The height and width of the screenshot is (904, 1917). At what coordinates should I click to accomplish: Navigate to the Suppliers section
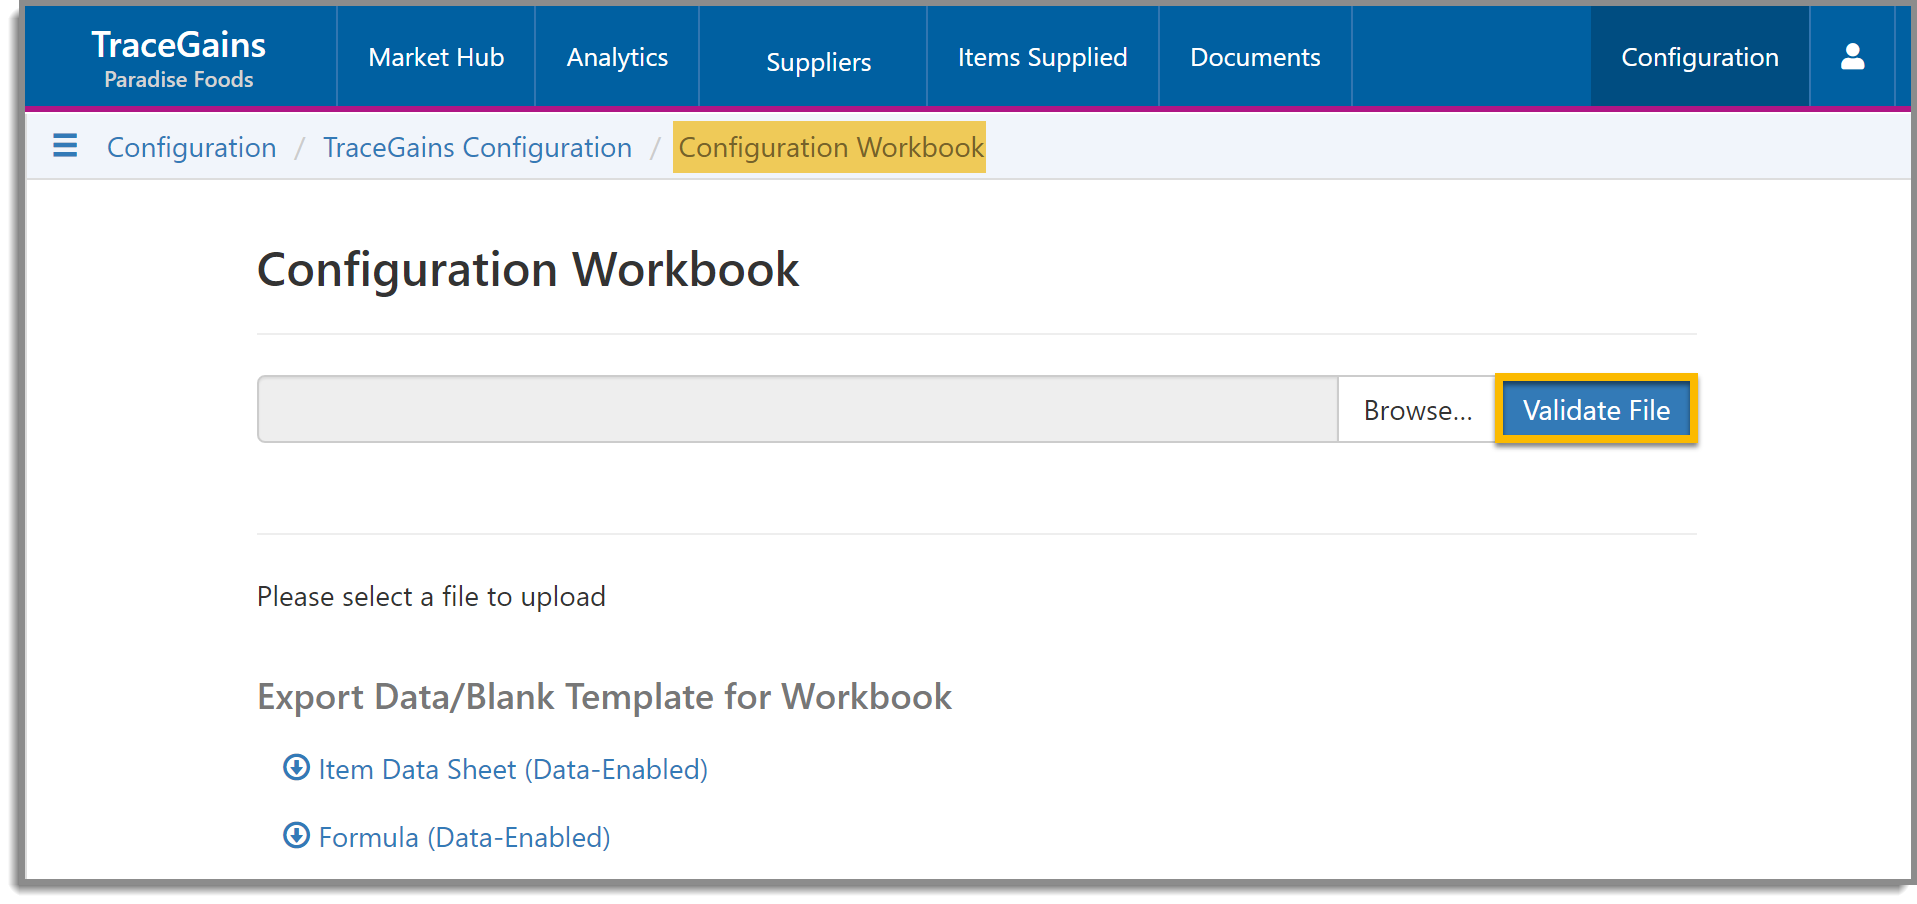click(818, 61)
